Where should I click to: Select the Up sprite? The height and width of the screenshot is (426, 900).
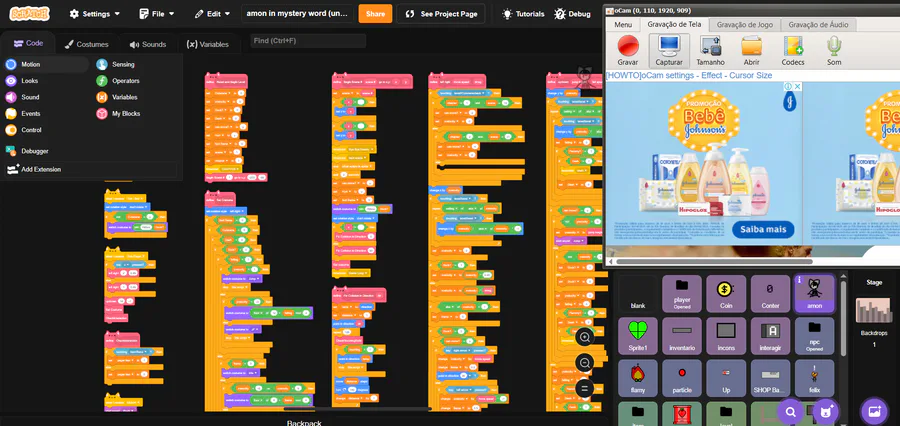click(726, 378)
